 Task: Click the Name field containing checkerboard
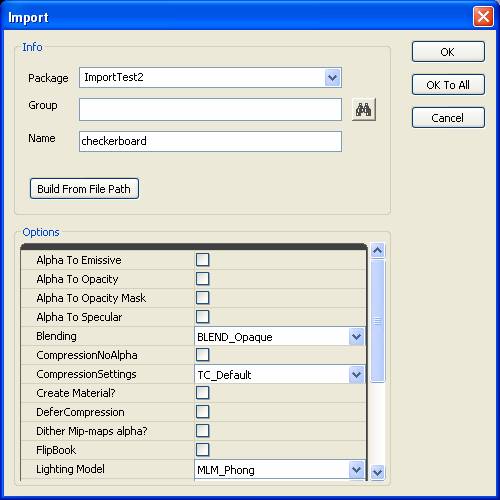[210, 141]
